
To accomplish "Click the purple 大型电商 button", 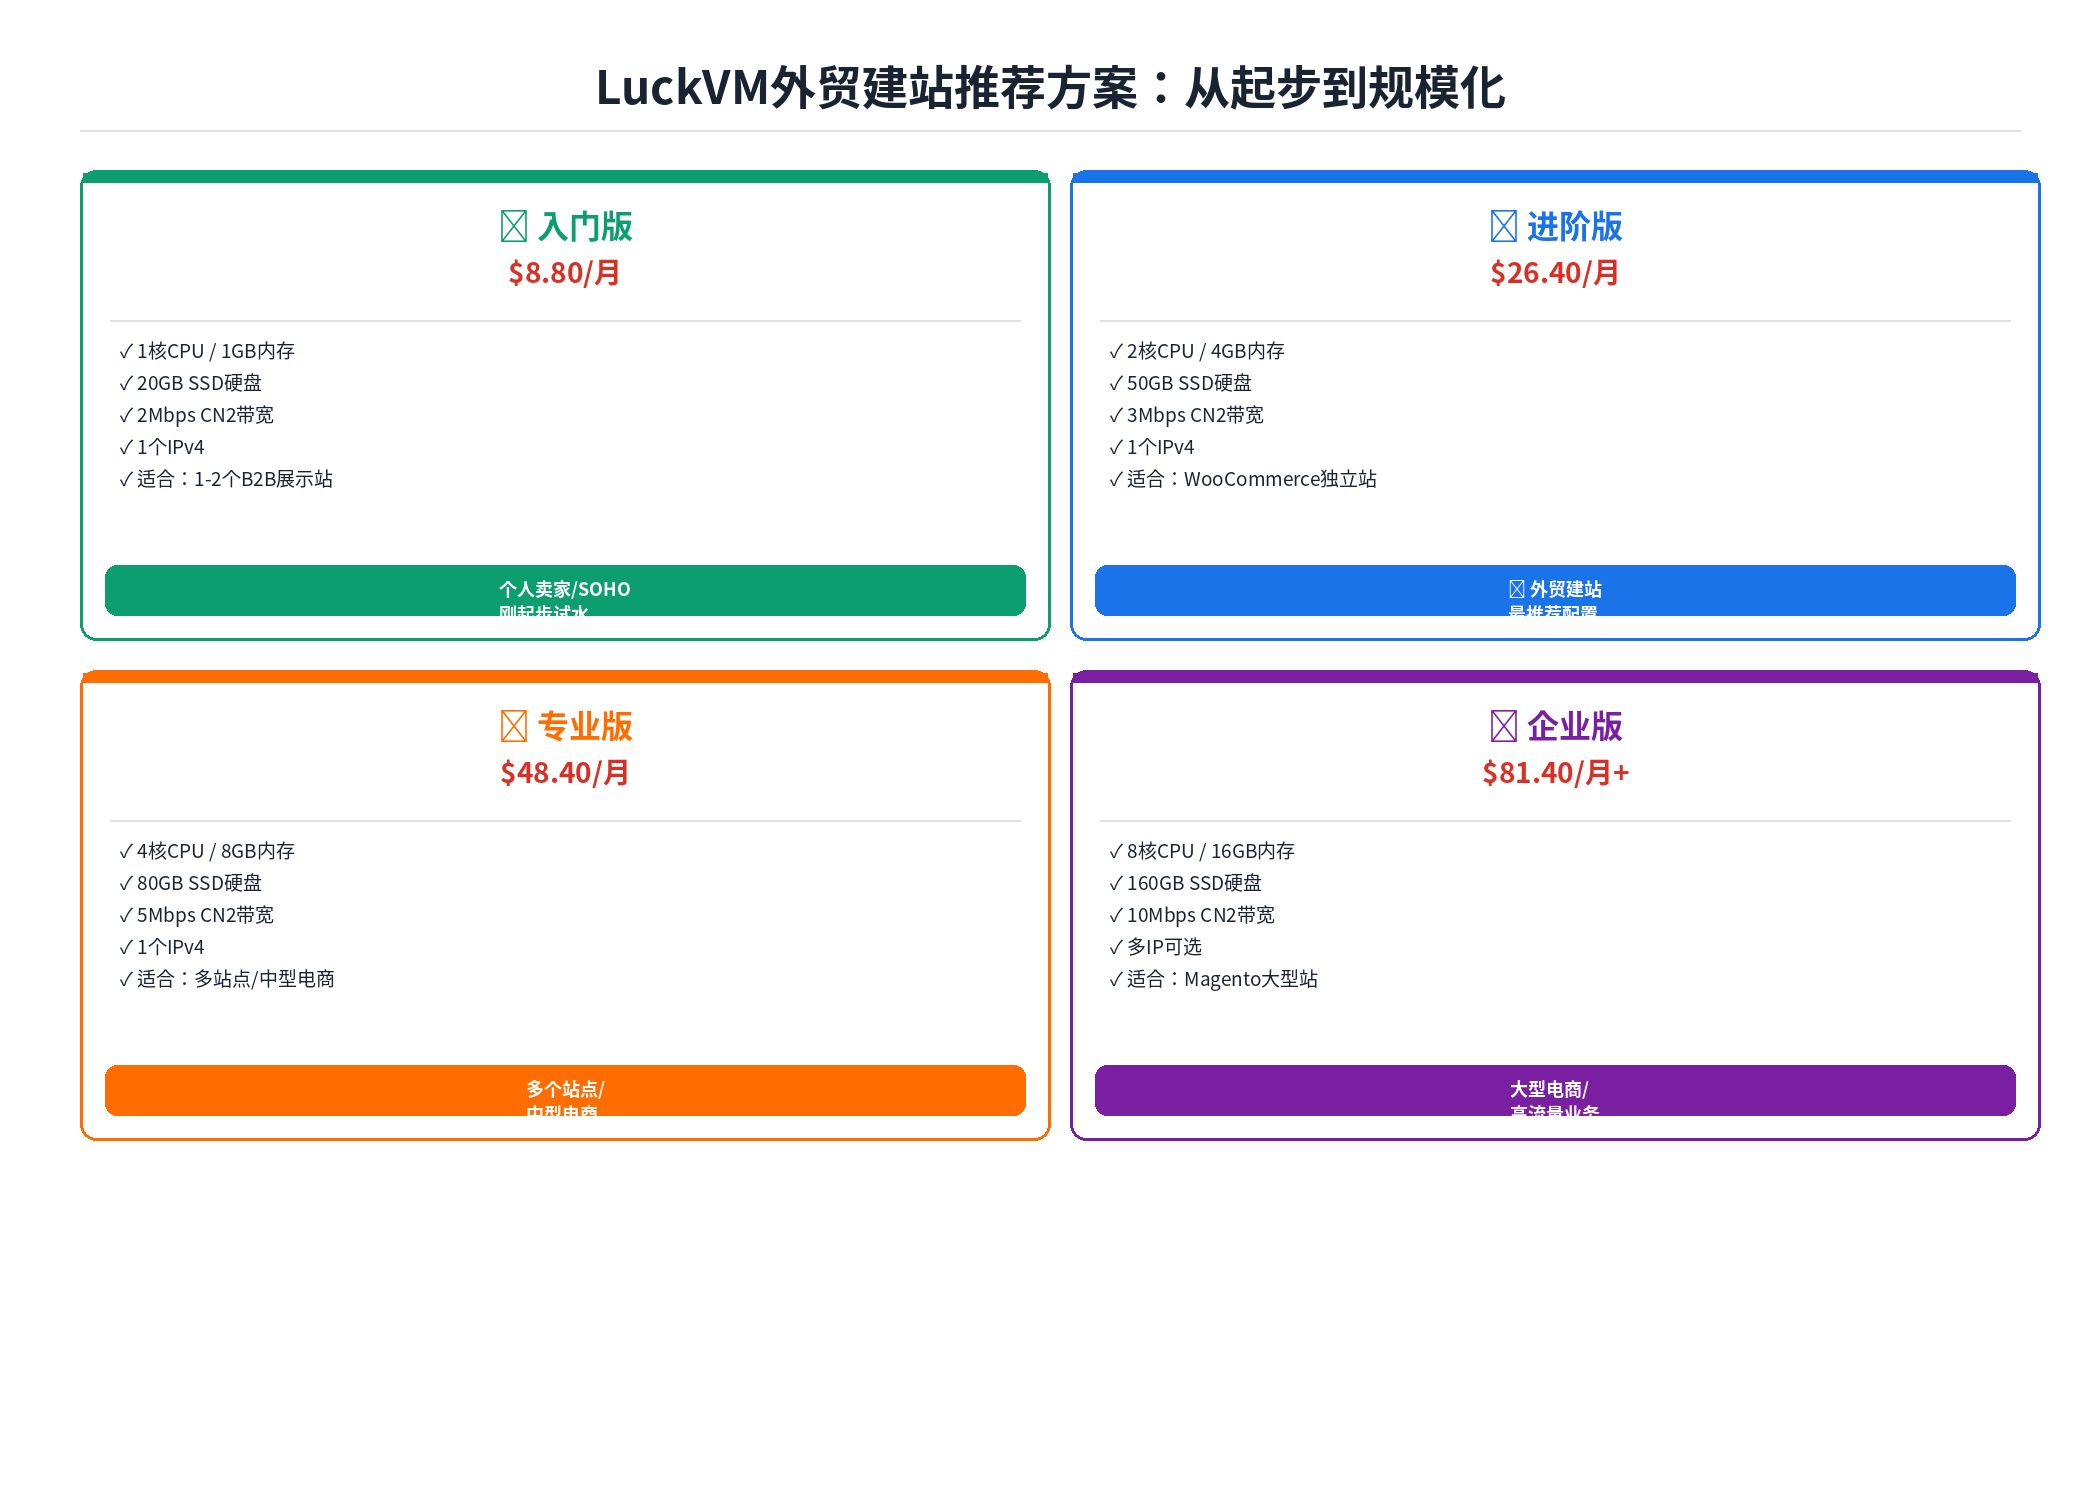I will point(1555,1090).
